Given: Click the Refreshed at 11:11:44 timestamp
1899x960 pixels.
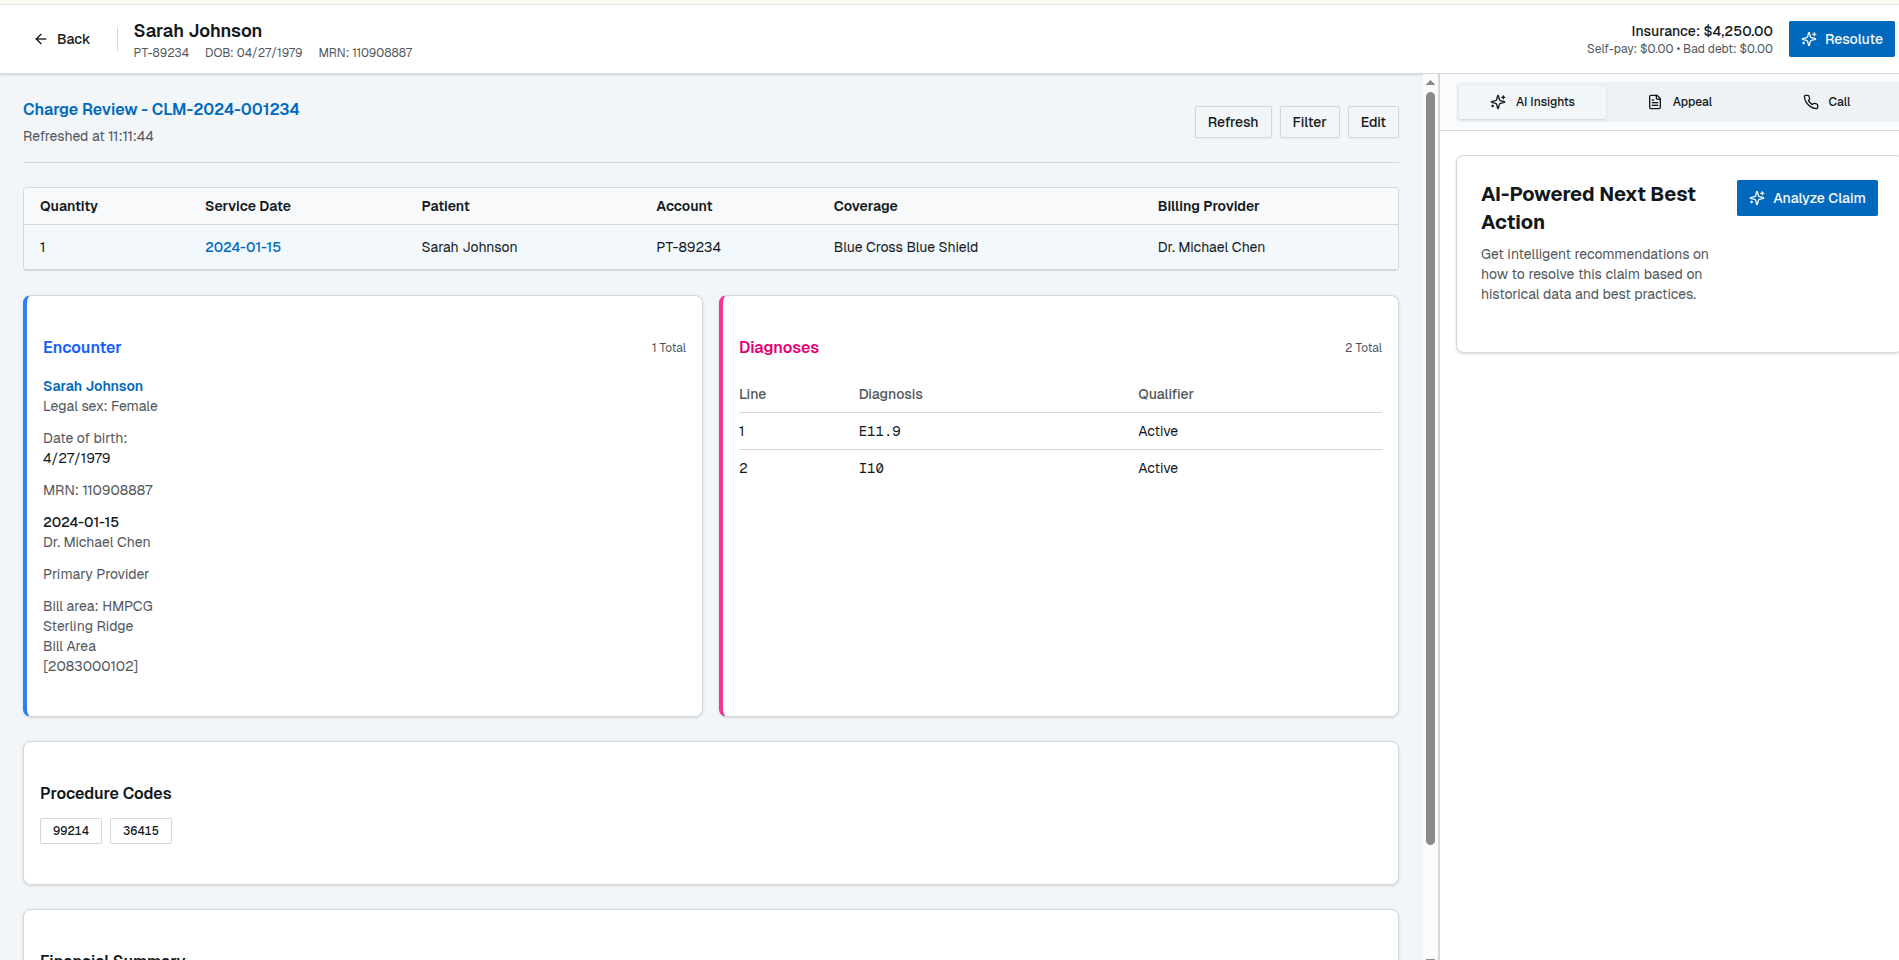Looking at the screenshot, I should point(88,136).
